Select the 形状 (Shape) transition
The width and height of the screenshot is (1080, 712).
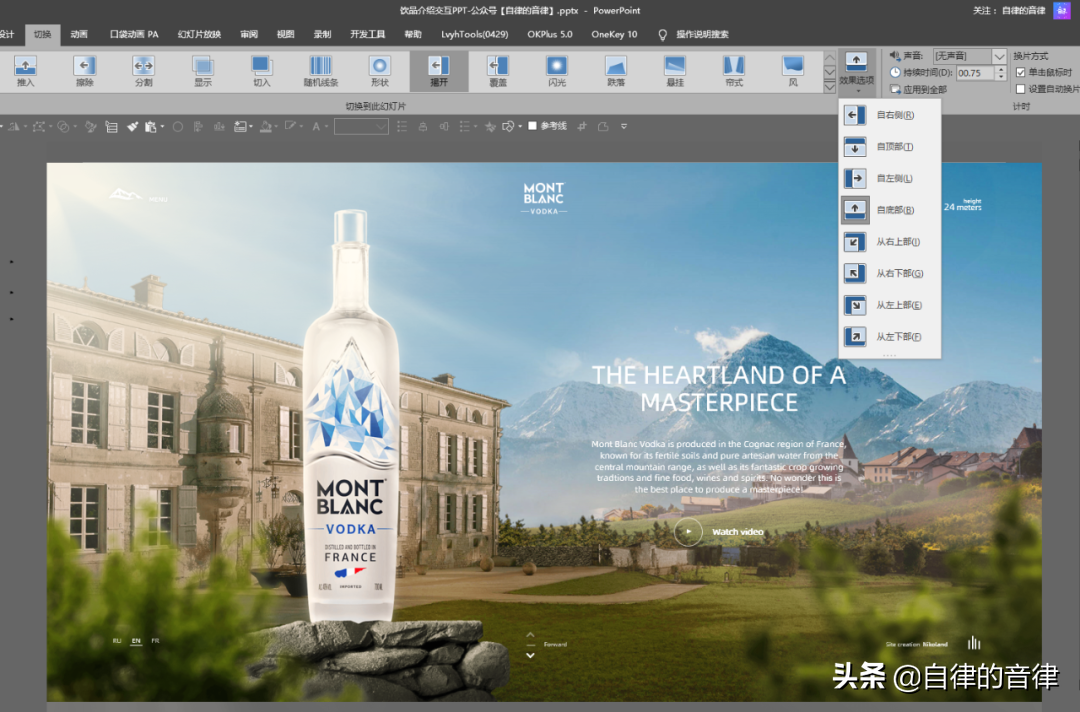click(380, 71)
